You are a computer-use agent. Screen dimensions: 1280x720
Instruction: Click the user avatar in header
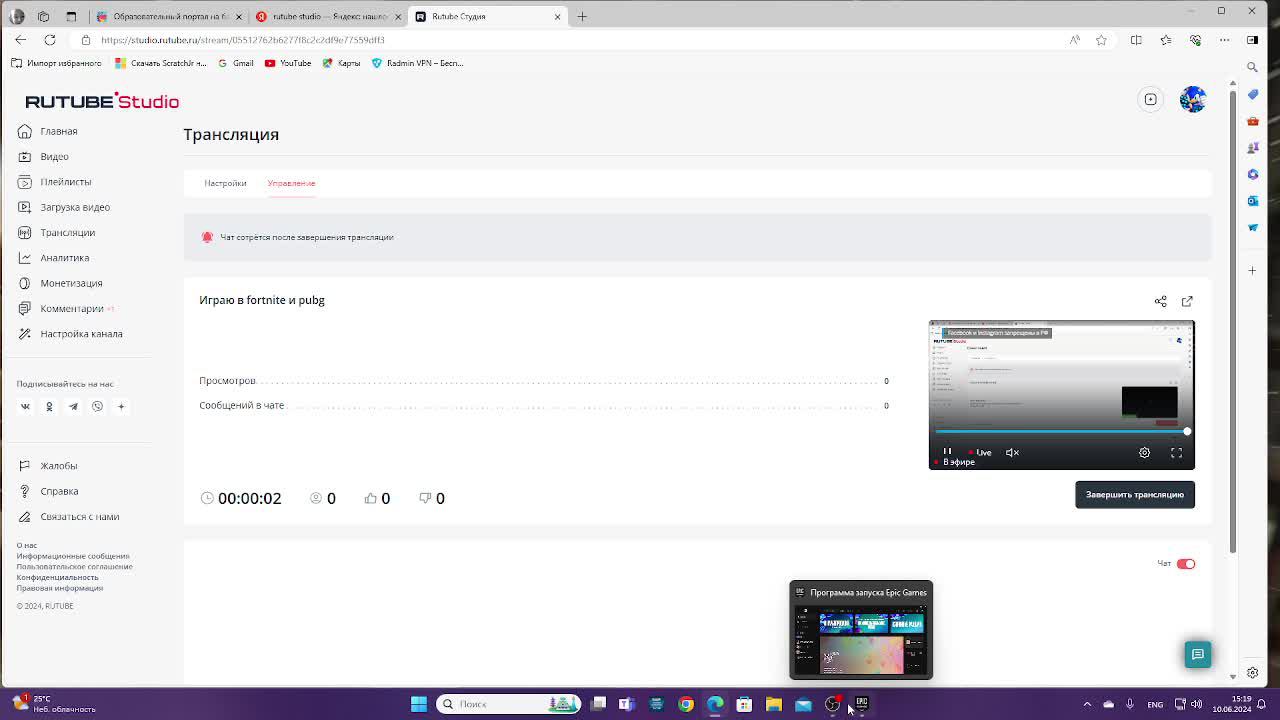point(1192,100)
